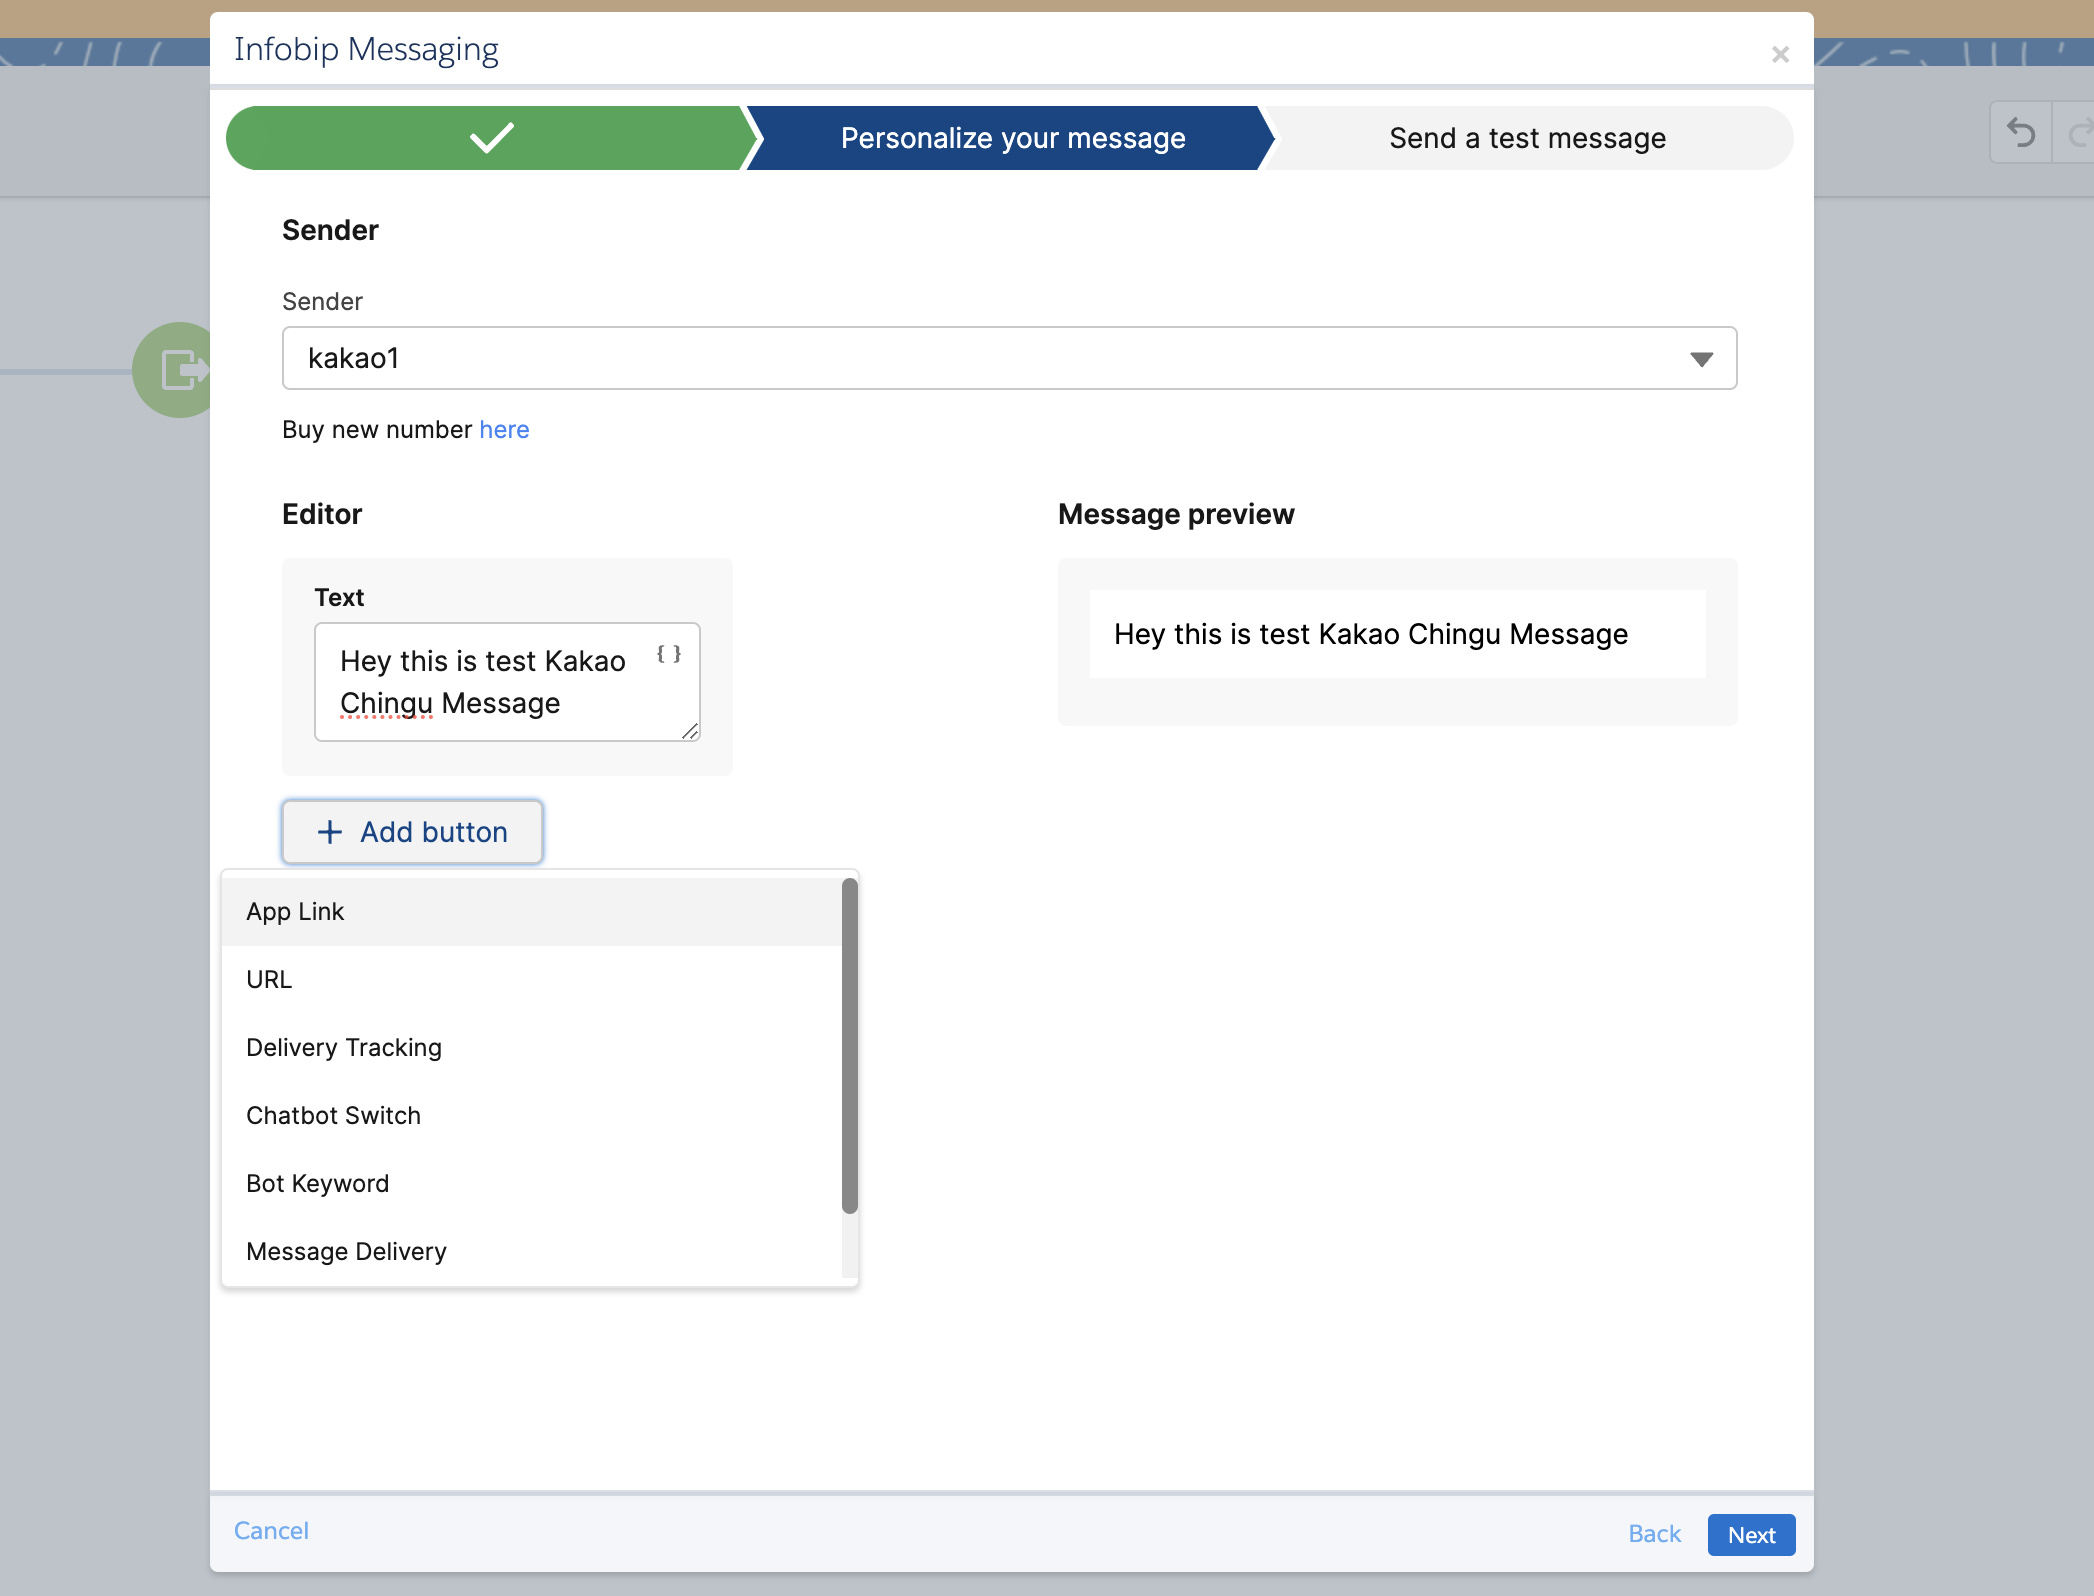The height and width of the screenshot is (1596, 2094).
Task: Choose App Link button type
Action: (532, 912)
